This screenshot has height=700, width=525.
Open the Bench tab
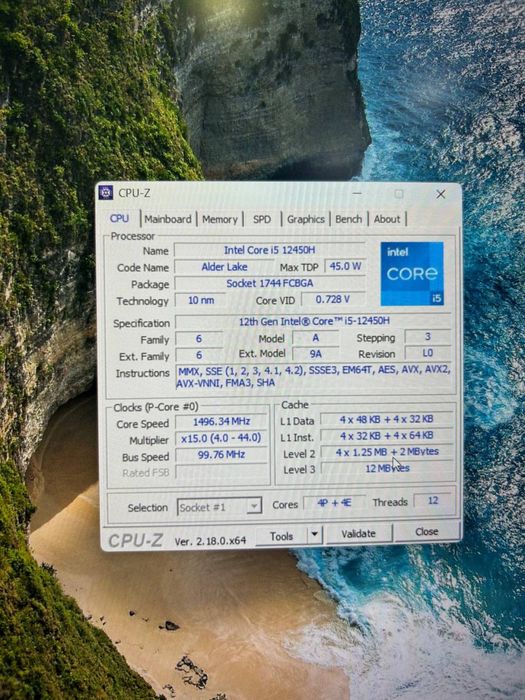pyautogui.click(x=349, y=219)
